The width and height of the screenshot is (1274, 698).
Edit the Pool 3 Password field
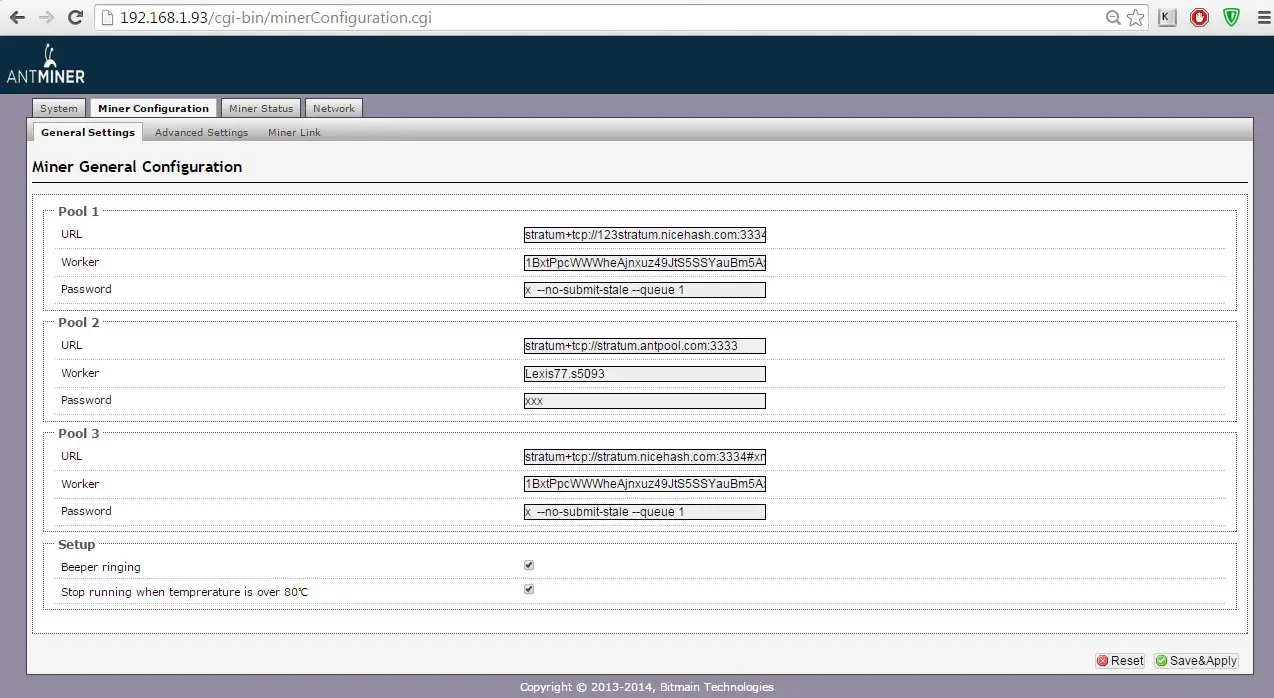click(645, 512)
